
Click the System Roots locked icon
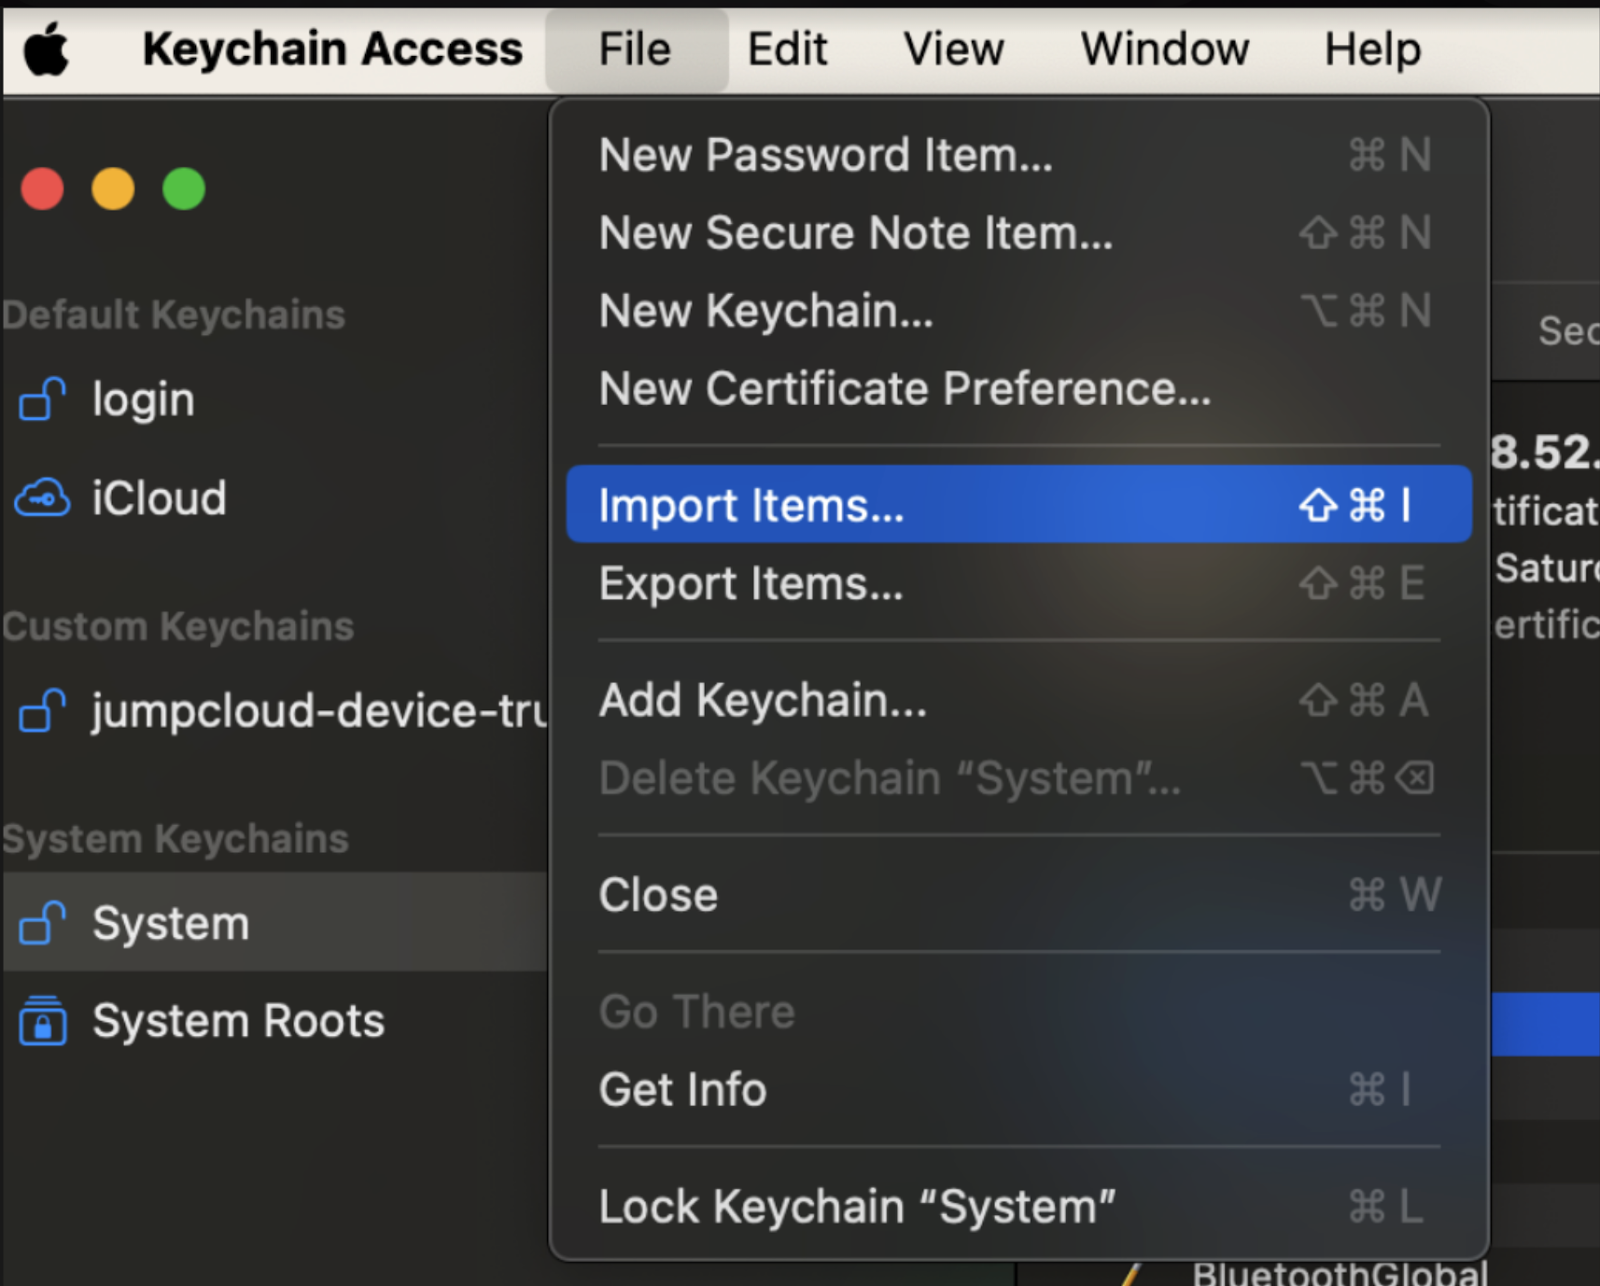43,1020
